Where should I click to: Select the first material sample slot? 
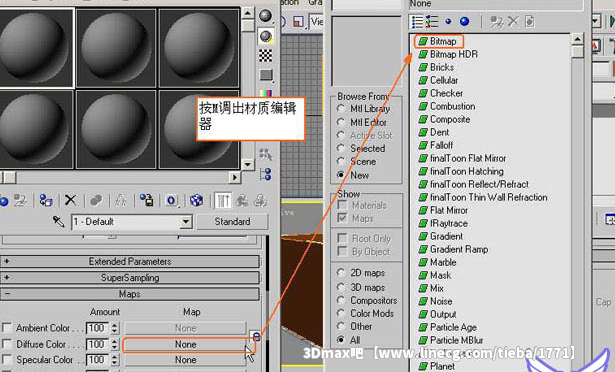click(x=36, y=47)
